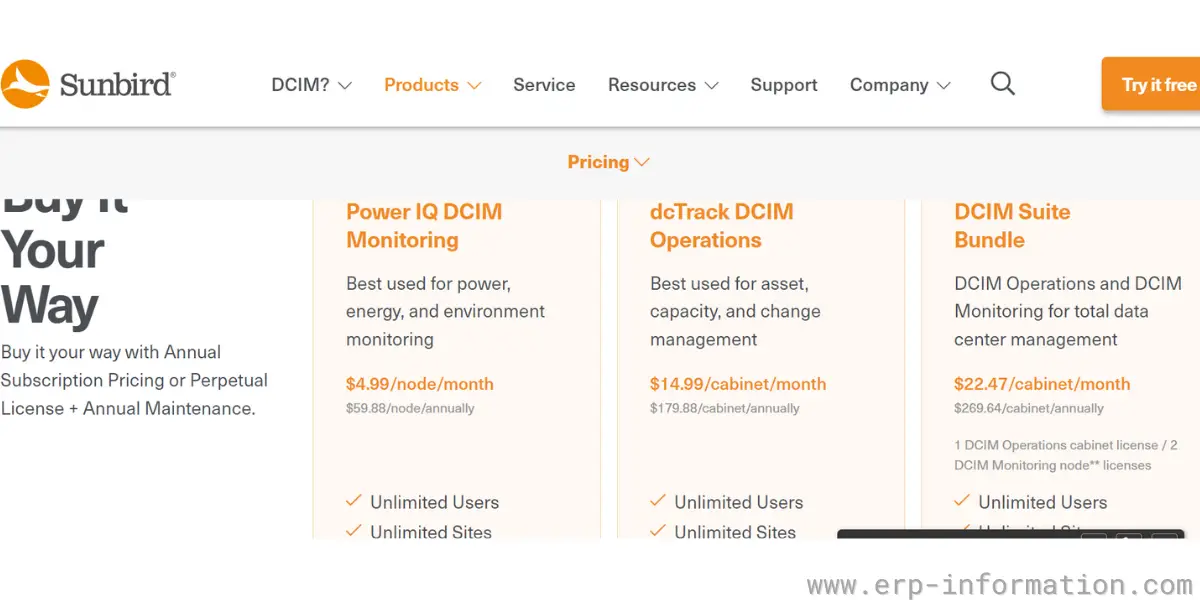
Task: Click Unlimited Sites checkmark under dcTrack
Action: (x=658, y=531)
